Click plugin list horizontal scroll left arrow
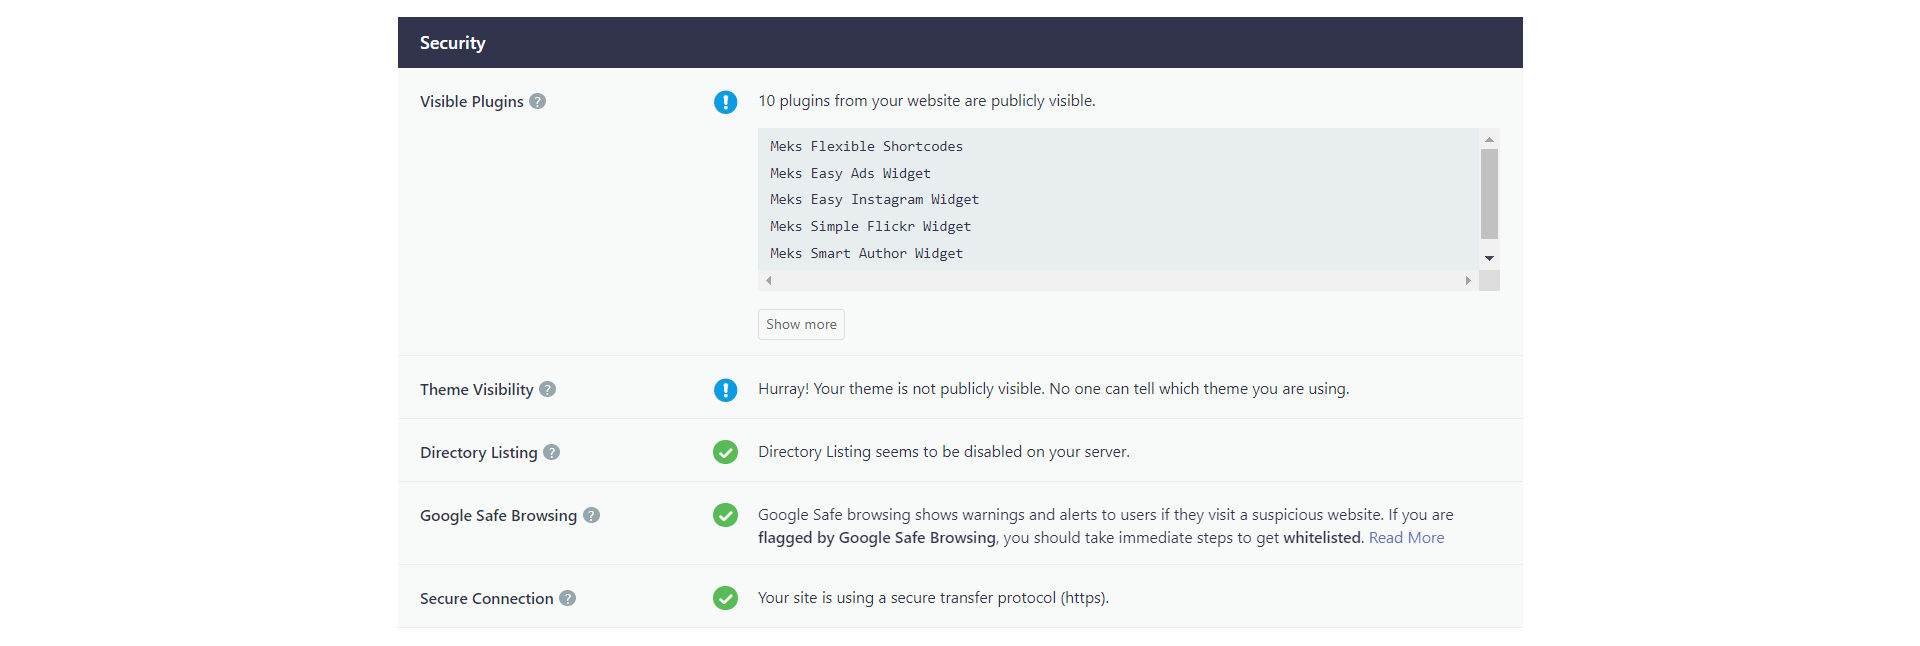Image resolution: width=1920 pixels, height=646 pixels. tap(768, 281)
